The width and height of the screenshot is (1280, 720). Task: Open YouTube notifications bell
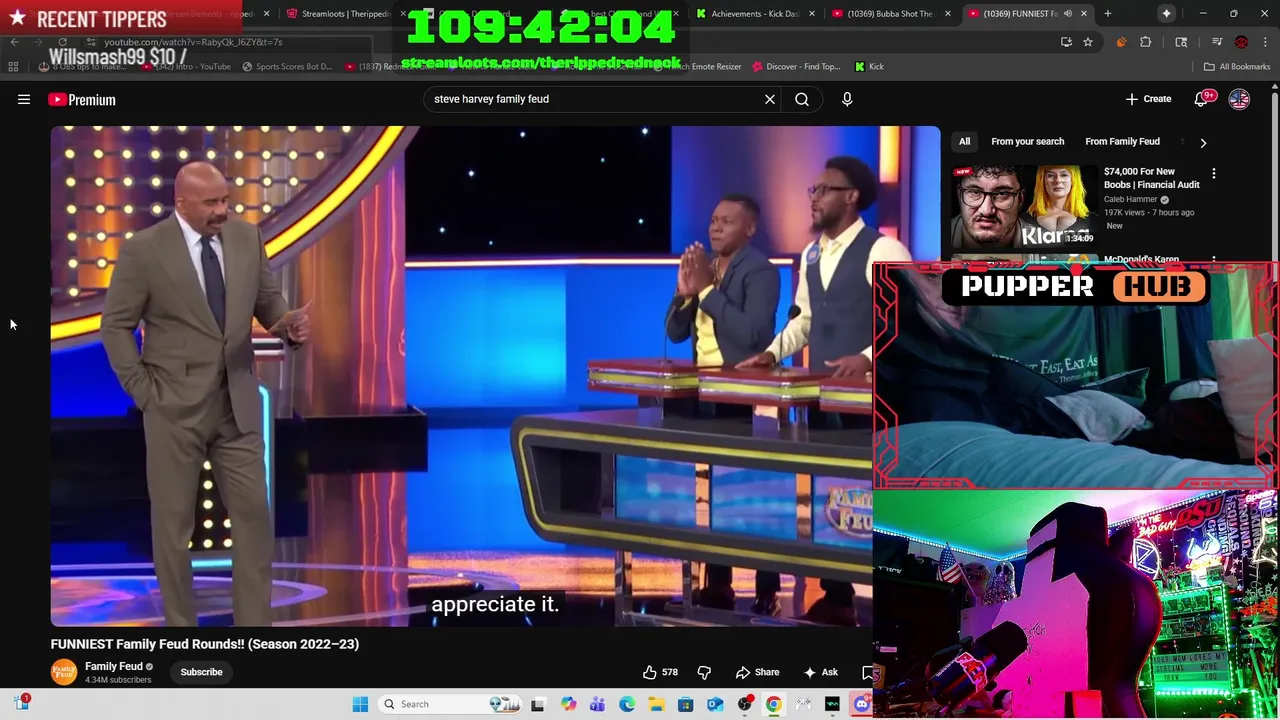pos(1201,99)
